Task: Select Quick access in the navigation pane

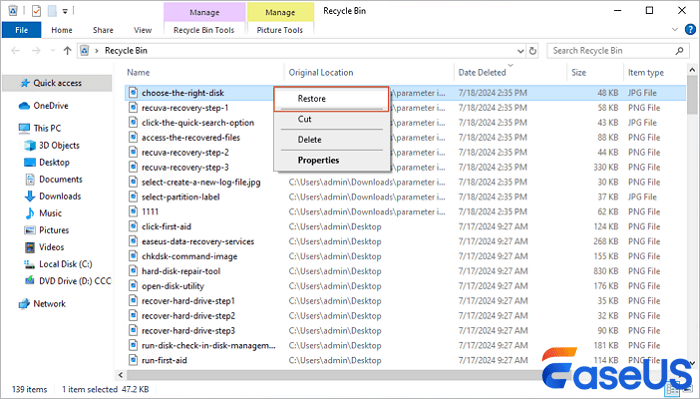Action: (57, 83)
